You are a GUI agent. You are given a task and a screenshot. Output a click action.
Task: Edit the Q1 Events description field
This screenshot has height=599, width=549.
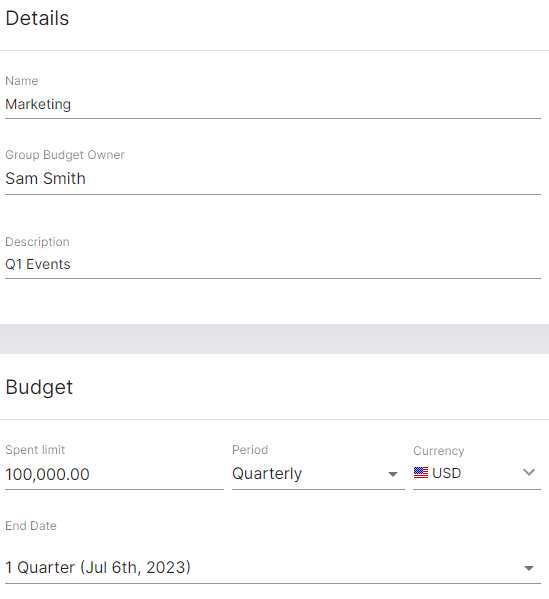[273, 265]
